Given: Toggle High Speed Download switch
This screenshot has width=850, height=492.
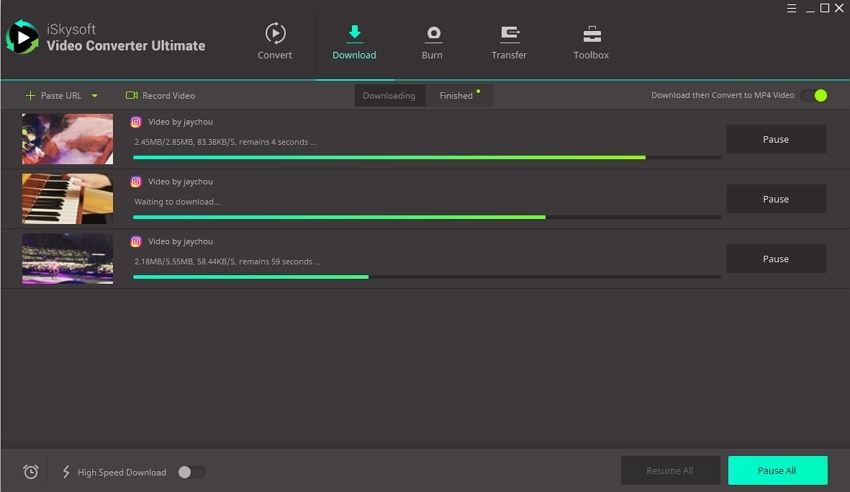Looking at the screenshot, I should (191, 472).
